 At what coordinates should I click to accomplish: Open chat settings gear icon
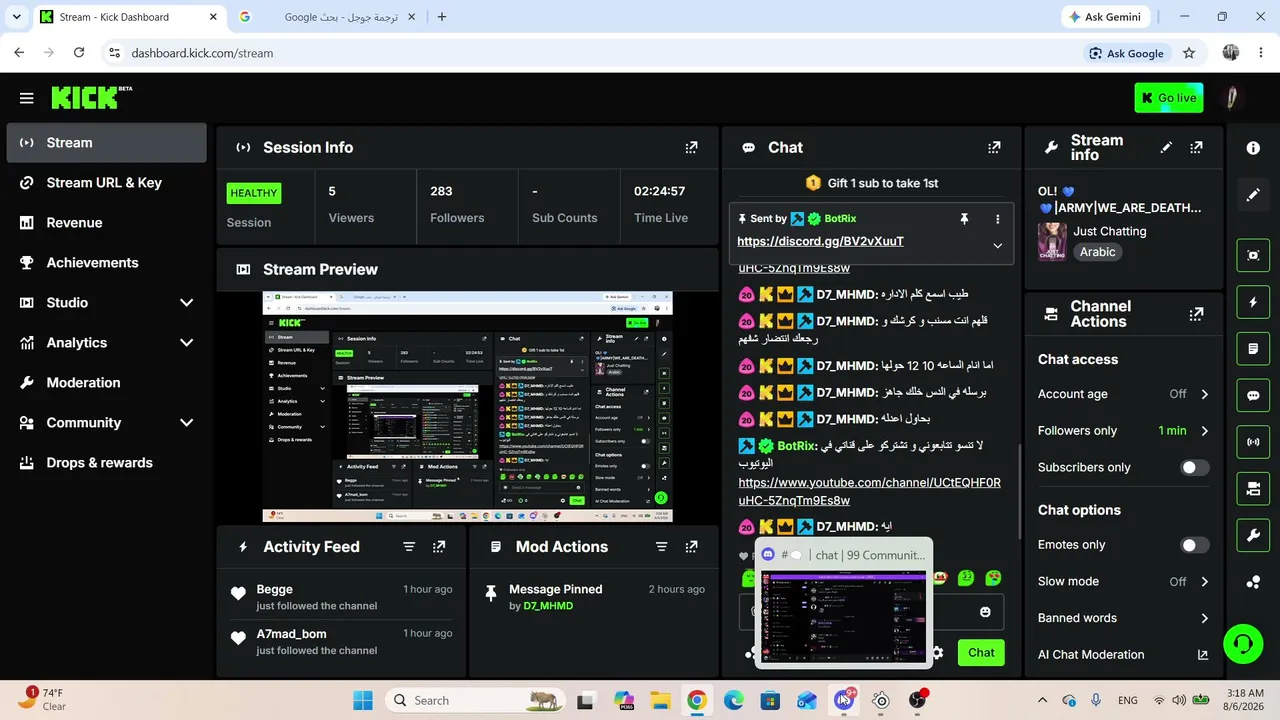(937, 653)
